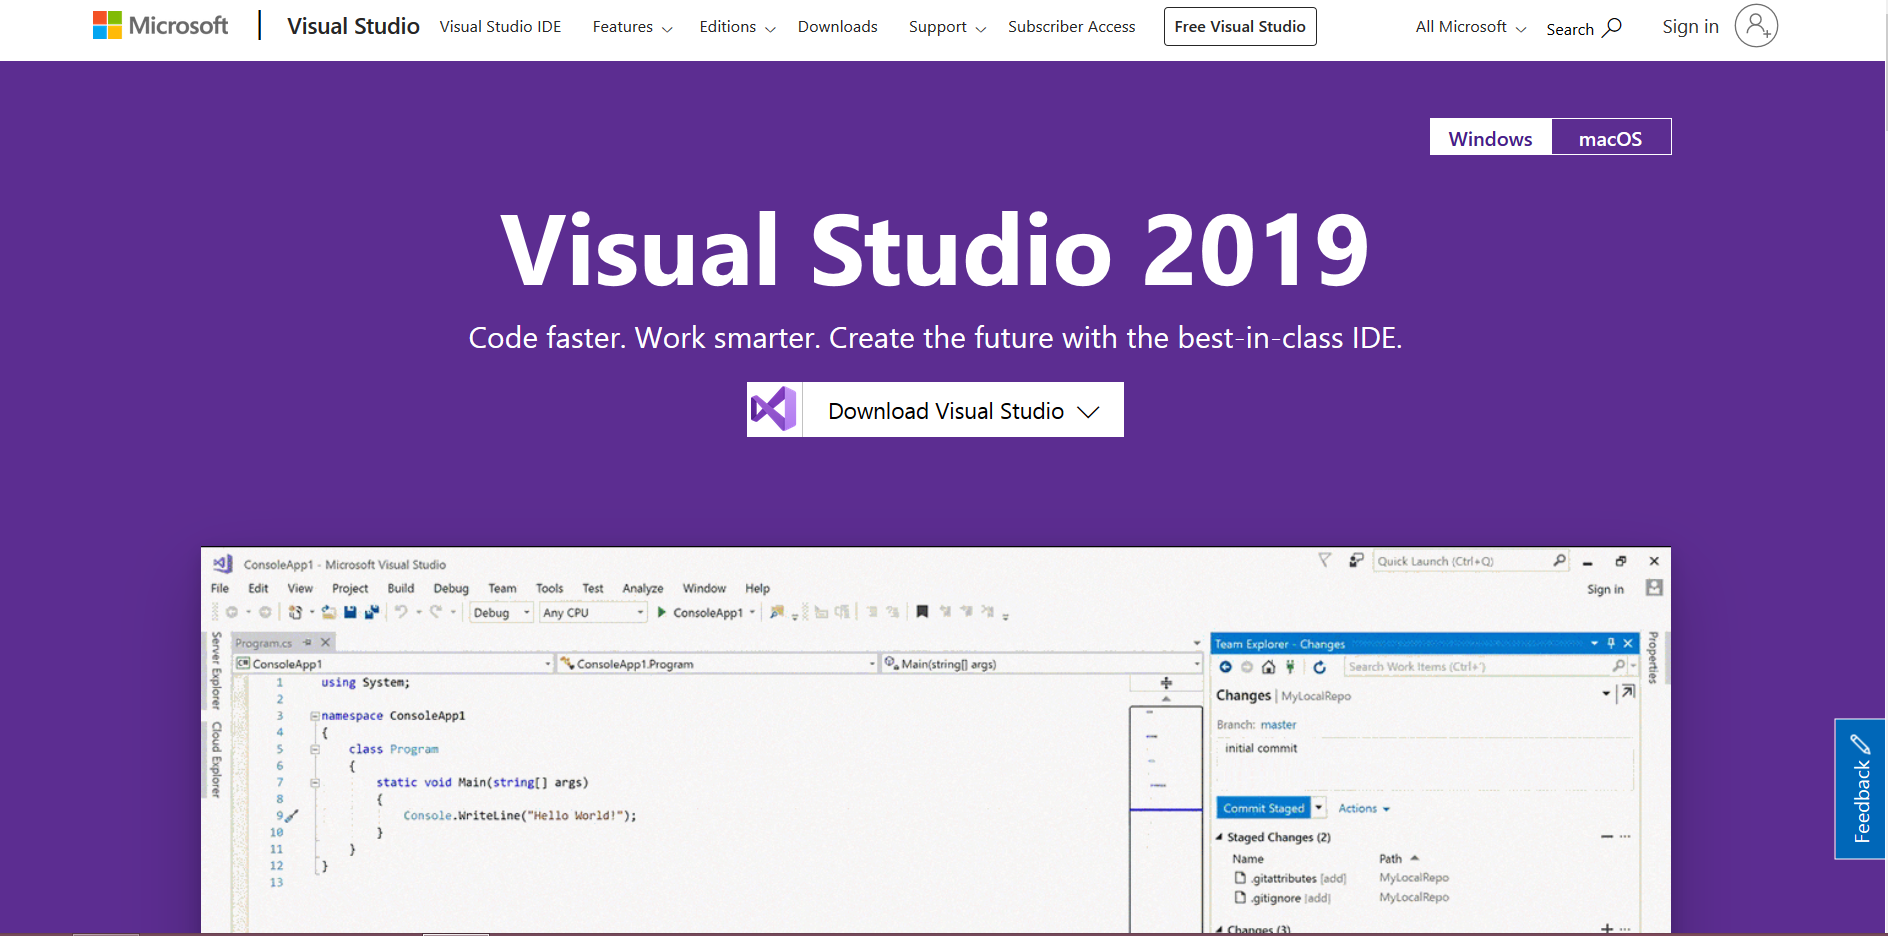Click the master branch link

[1278, 725]
